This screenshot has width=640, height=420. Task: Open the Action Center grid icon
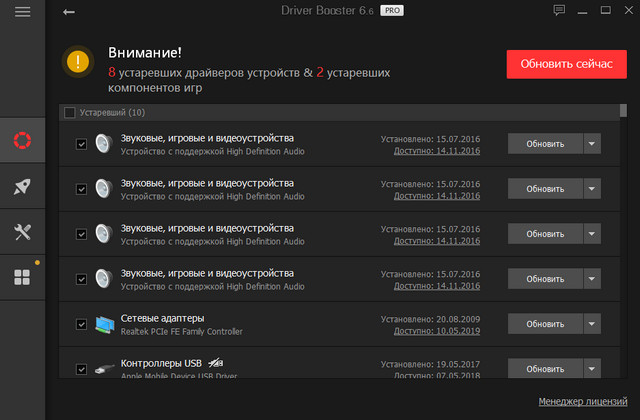coord(22,277)
